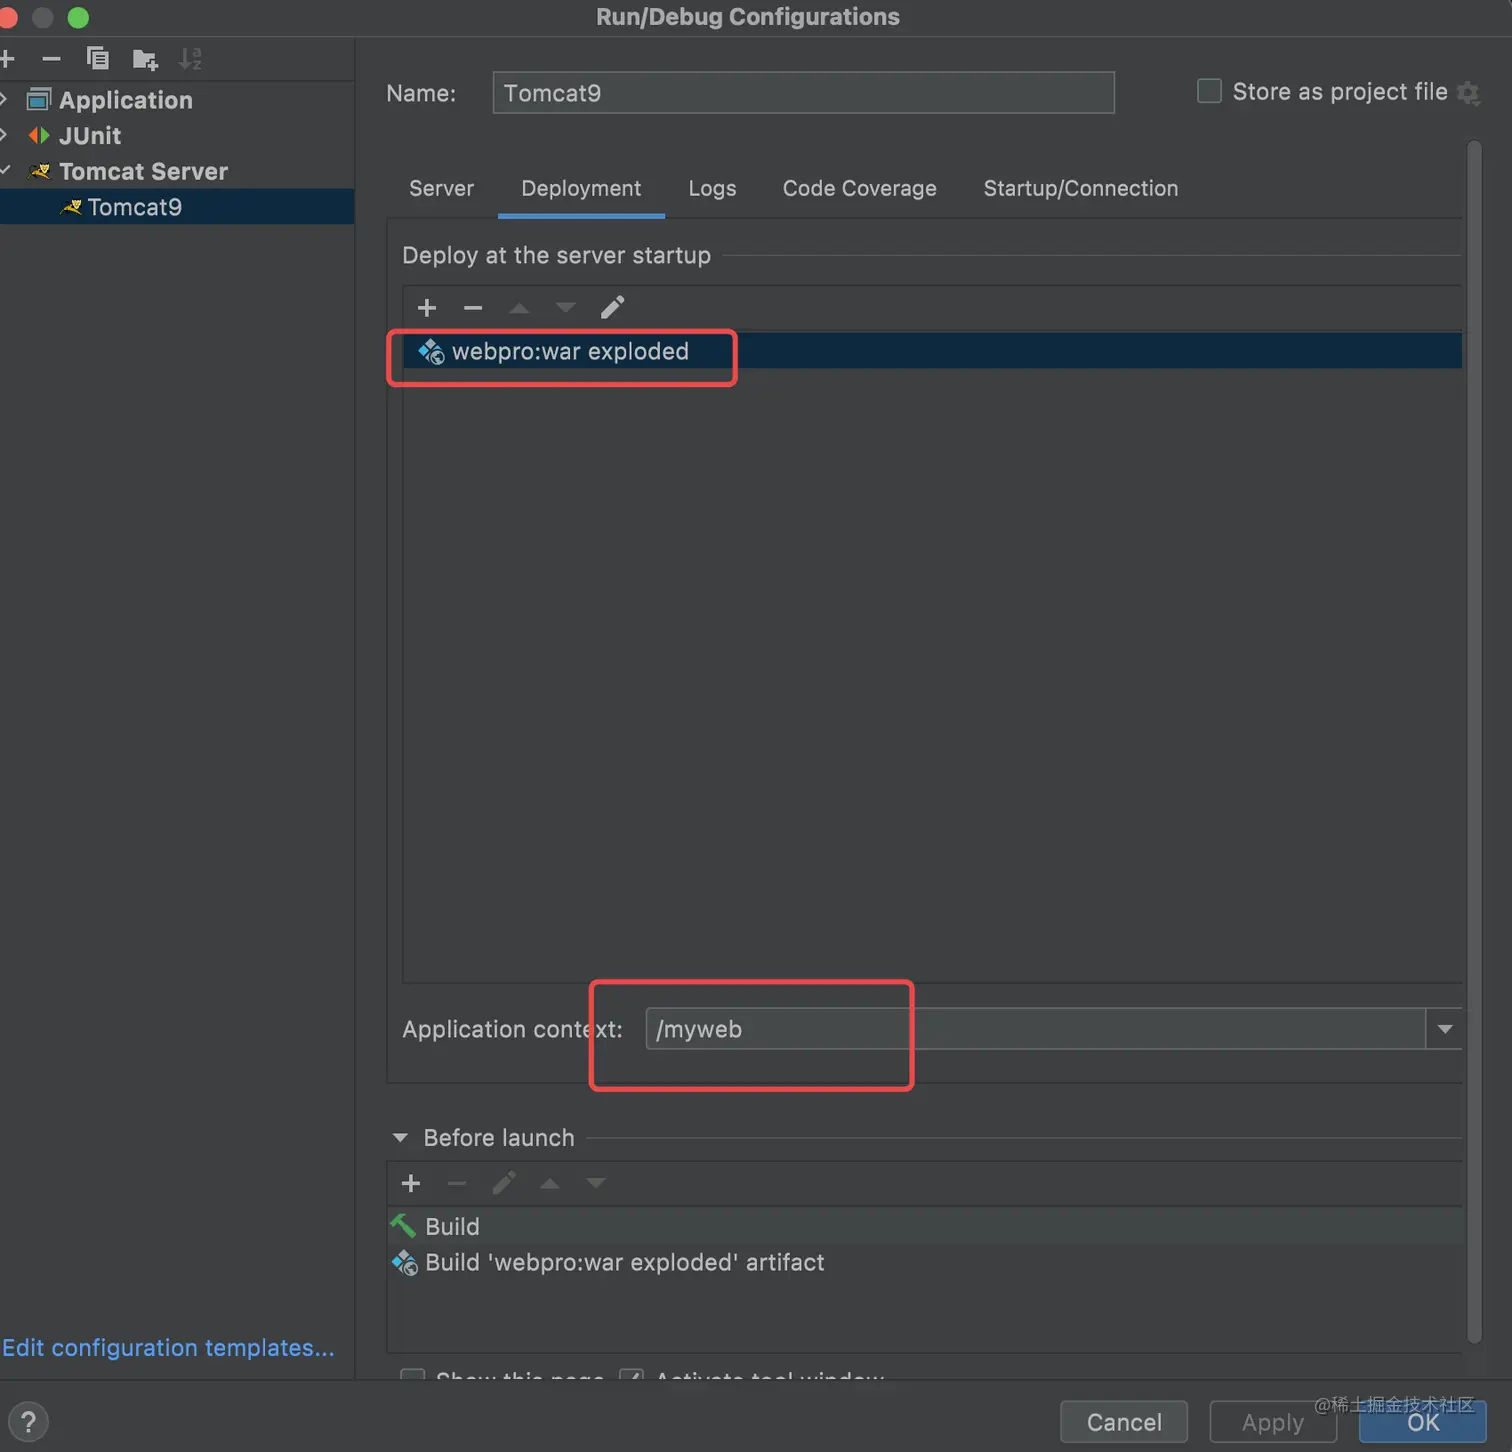Remove the selected configuration with the minus icon
The width and height of the screenshot is (1512, 1452).
click(51, 59)
